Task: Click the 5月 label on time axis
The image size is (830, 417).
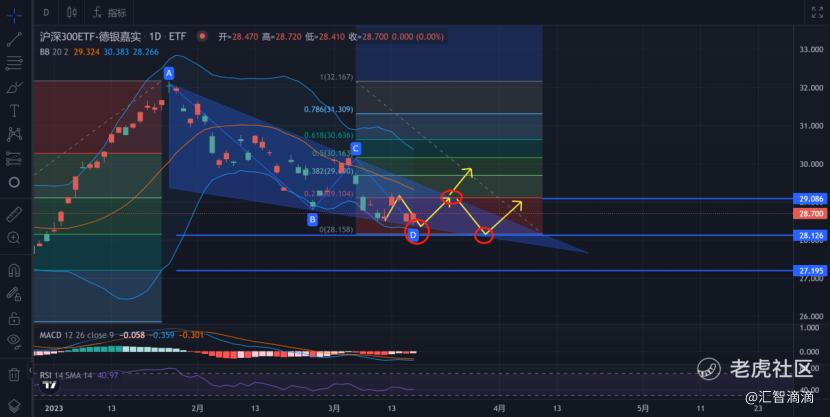Action: (643, 408)
